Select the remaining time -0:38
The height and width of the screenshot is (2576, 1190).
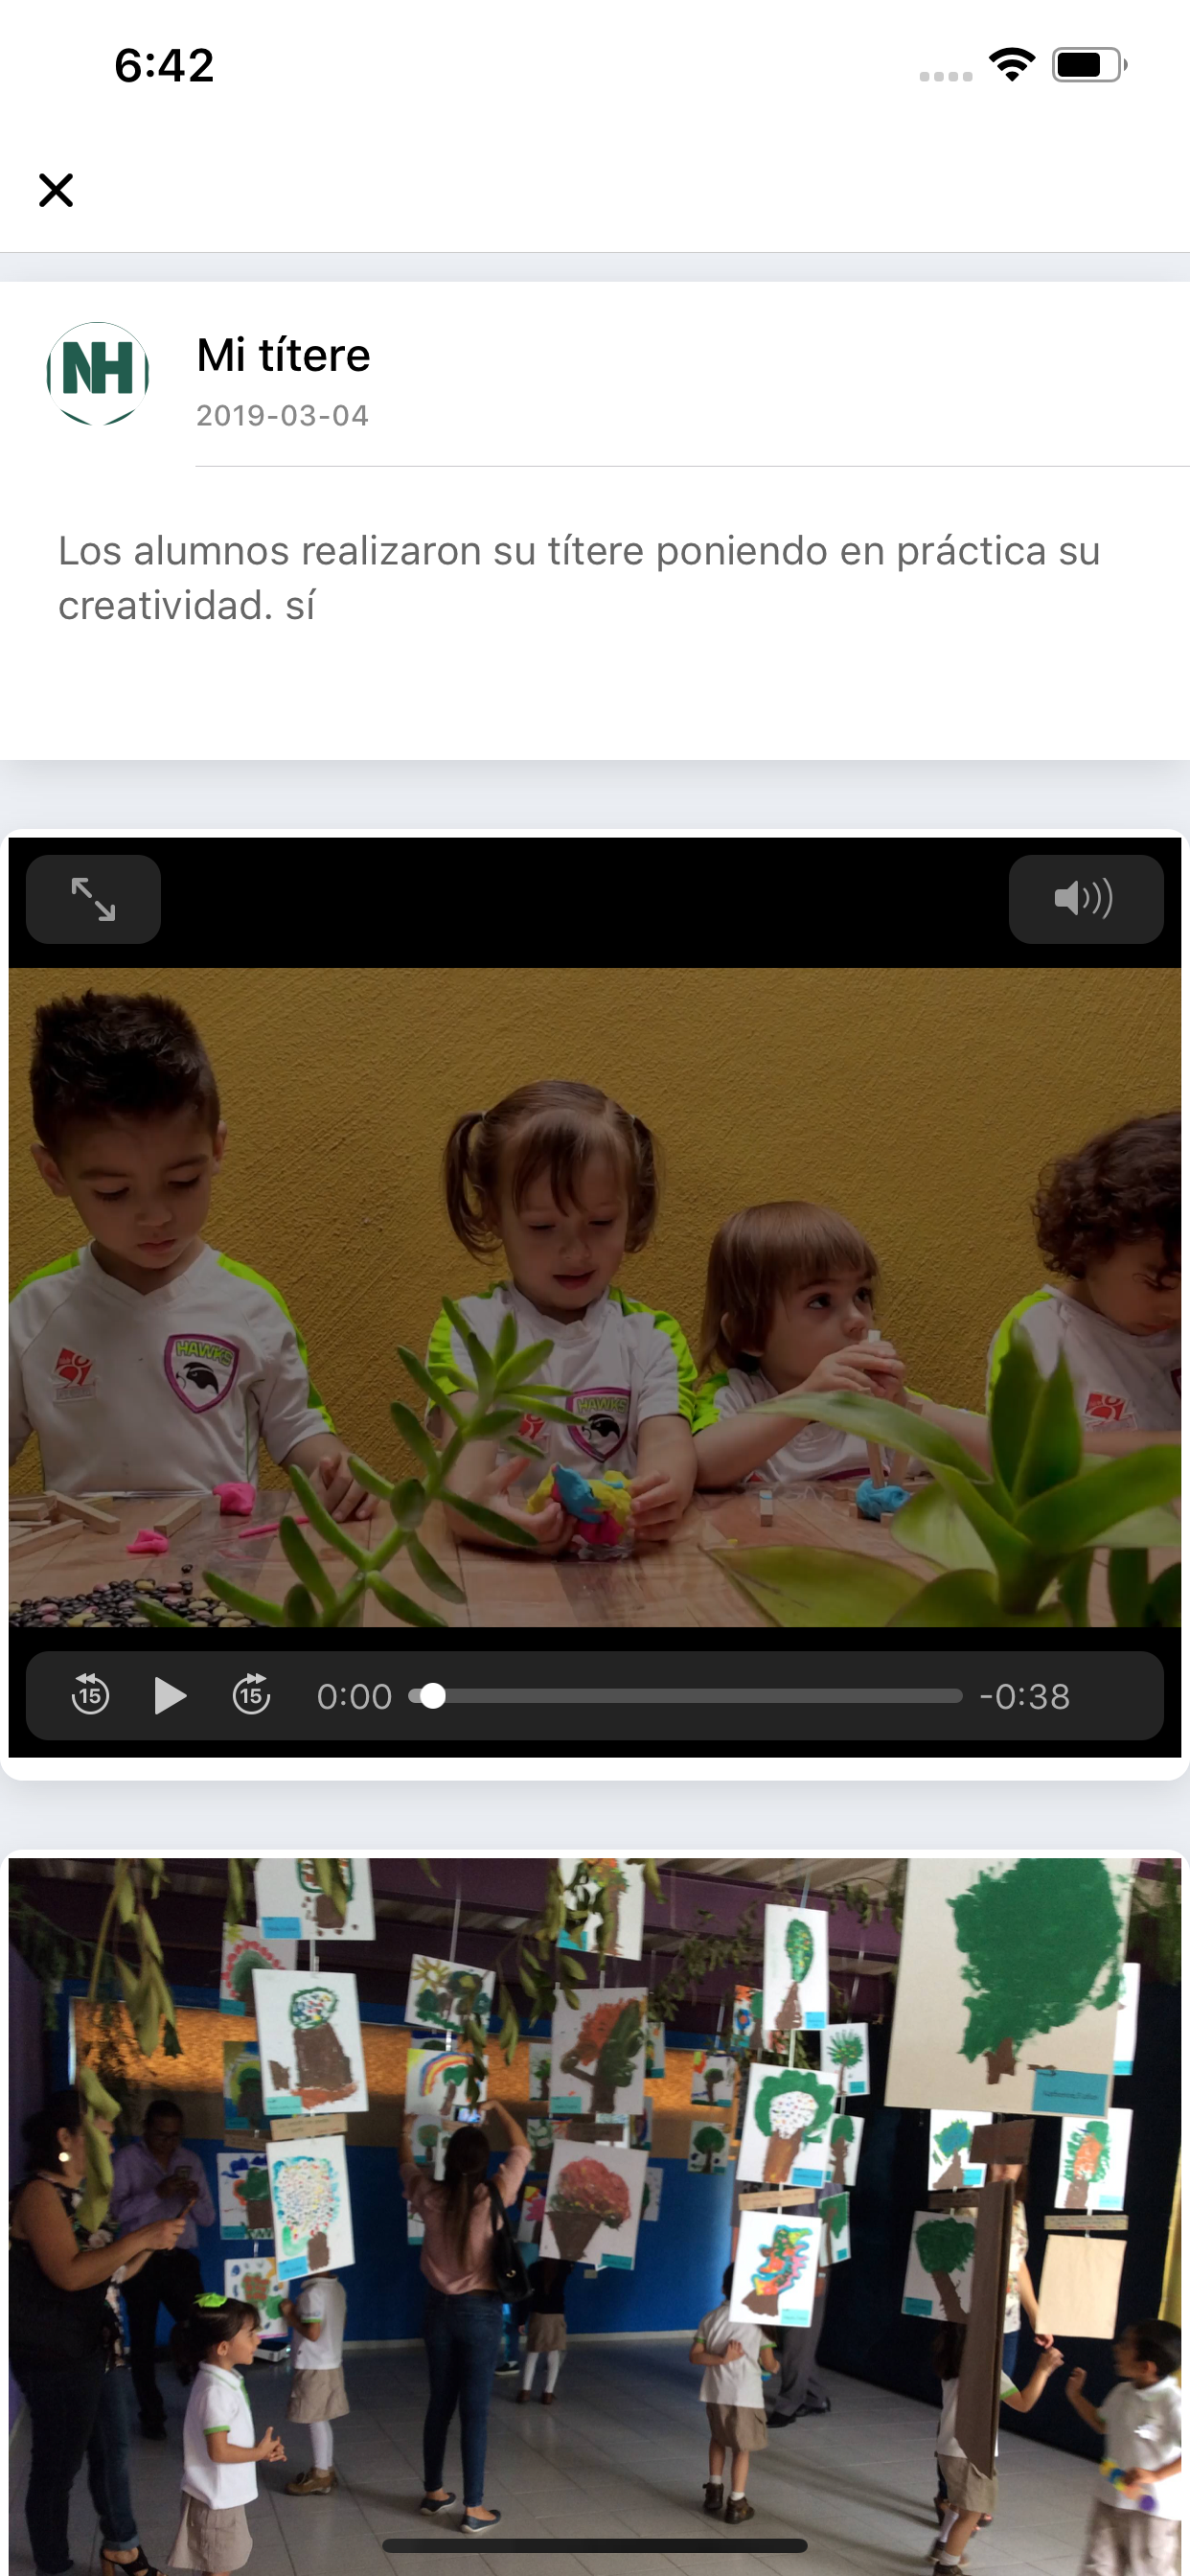point(1025,1696)
